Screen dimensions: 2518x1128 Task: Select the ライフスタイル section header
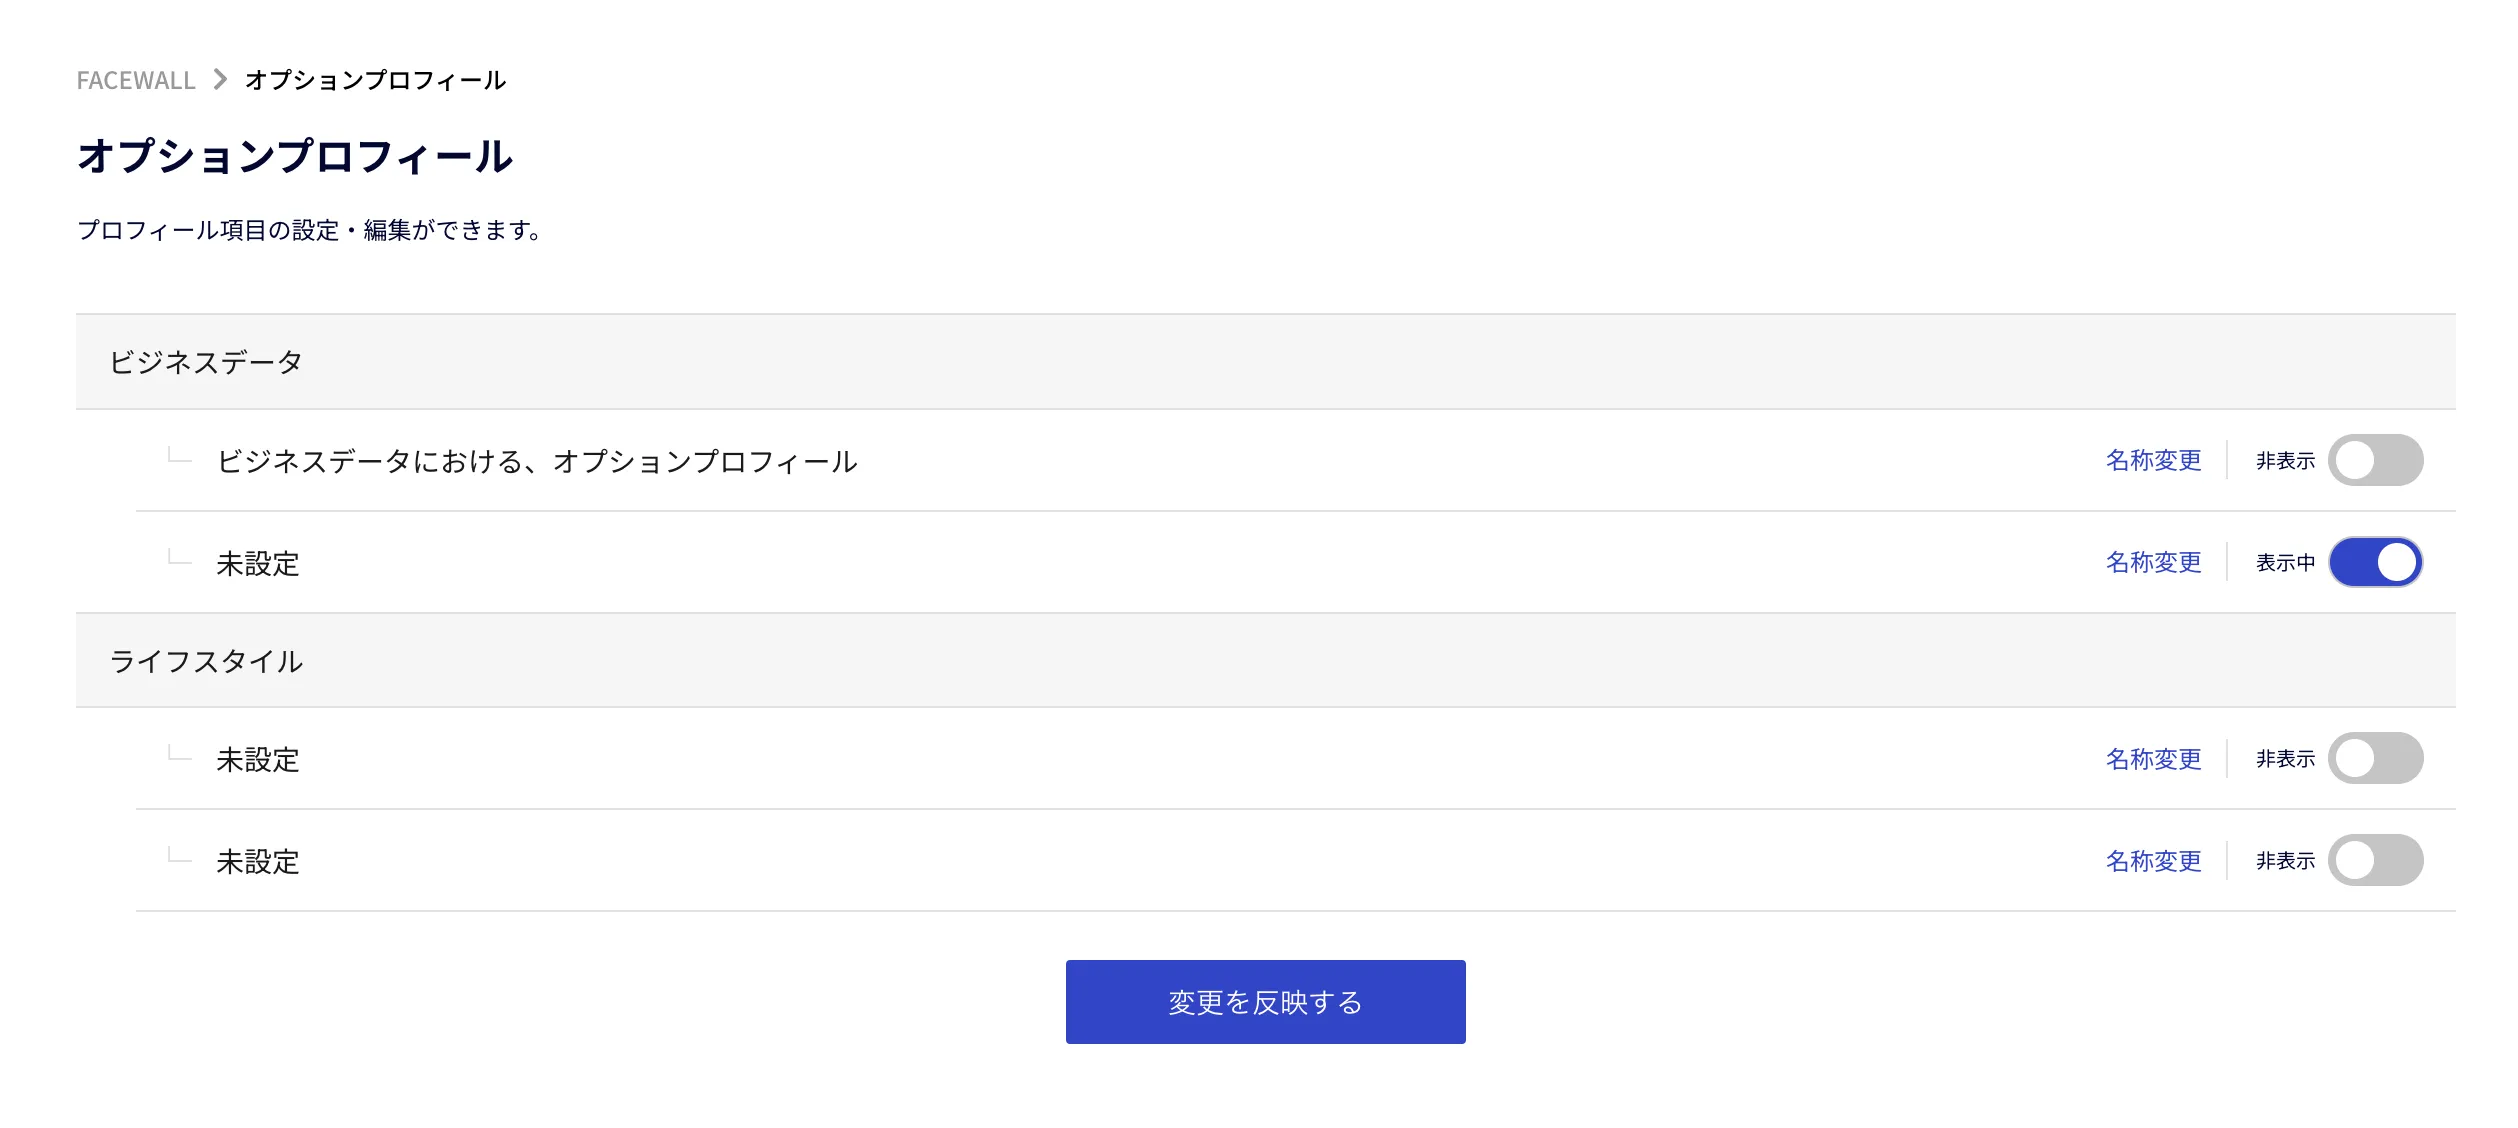(x=1265, y=661)
